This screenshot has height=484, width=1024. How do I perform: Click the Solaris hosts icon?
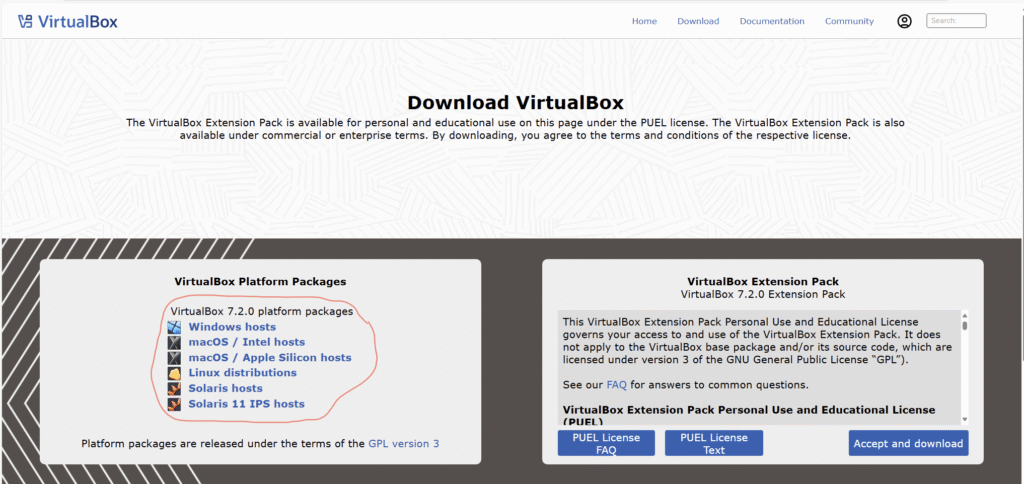[x=175, y=388]
